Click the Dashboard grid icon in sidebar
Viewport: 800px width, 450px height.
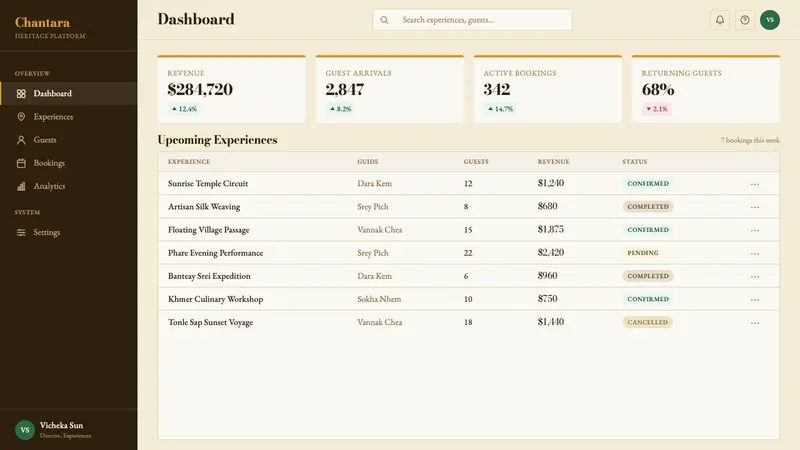click(21, 93)
